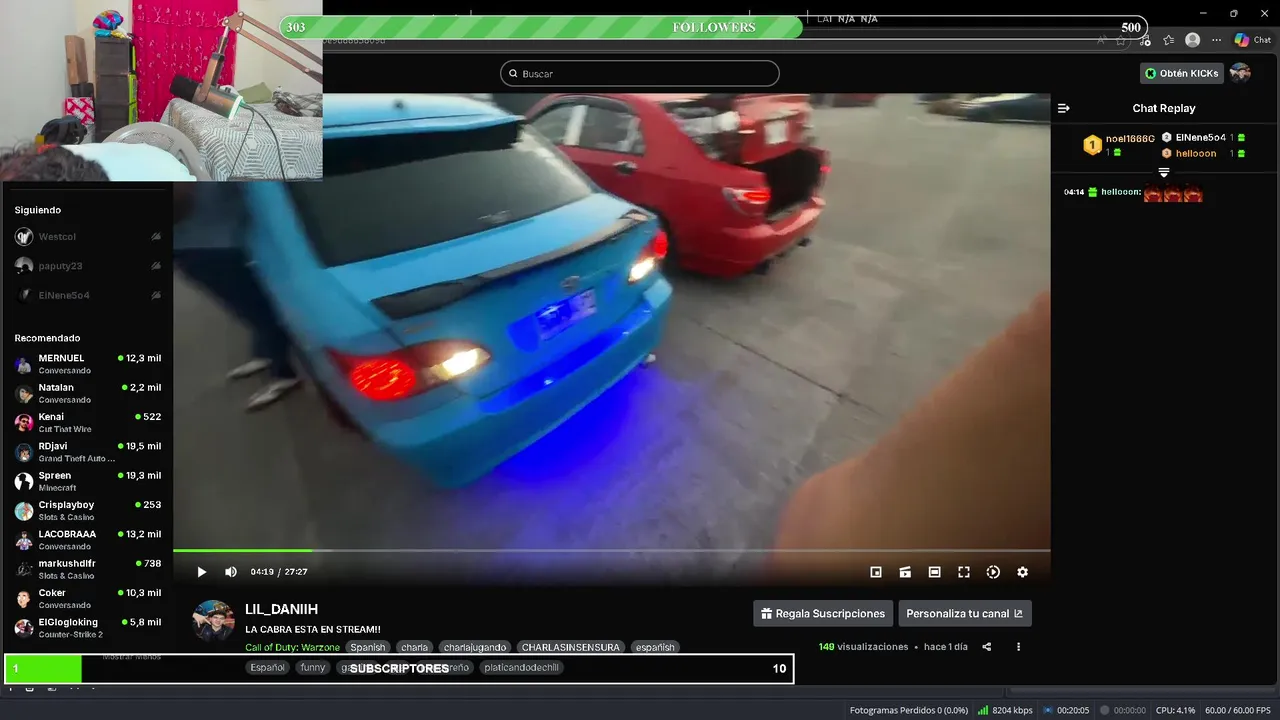Expand the gift leaderboard chevron in chat

point(1164,172)
